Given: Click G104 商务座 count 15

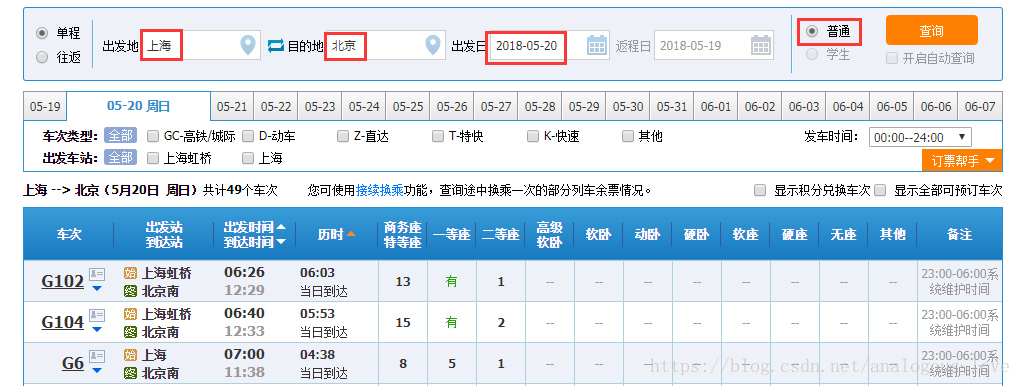Looking at the screenshot, I should (x=403, y=323).
